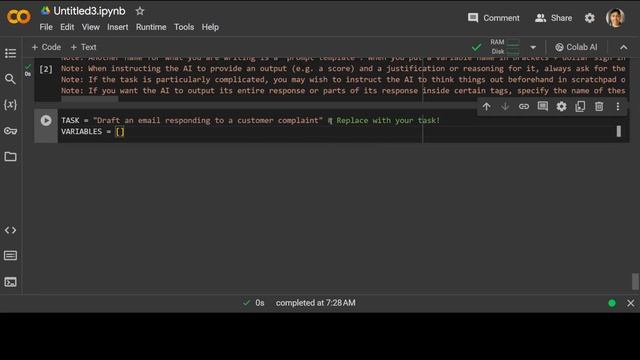Image resolution: width=640 pixels, height=360 pixels.
Task: Open the Files folder panel
Action: click(x=11, y=156)
